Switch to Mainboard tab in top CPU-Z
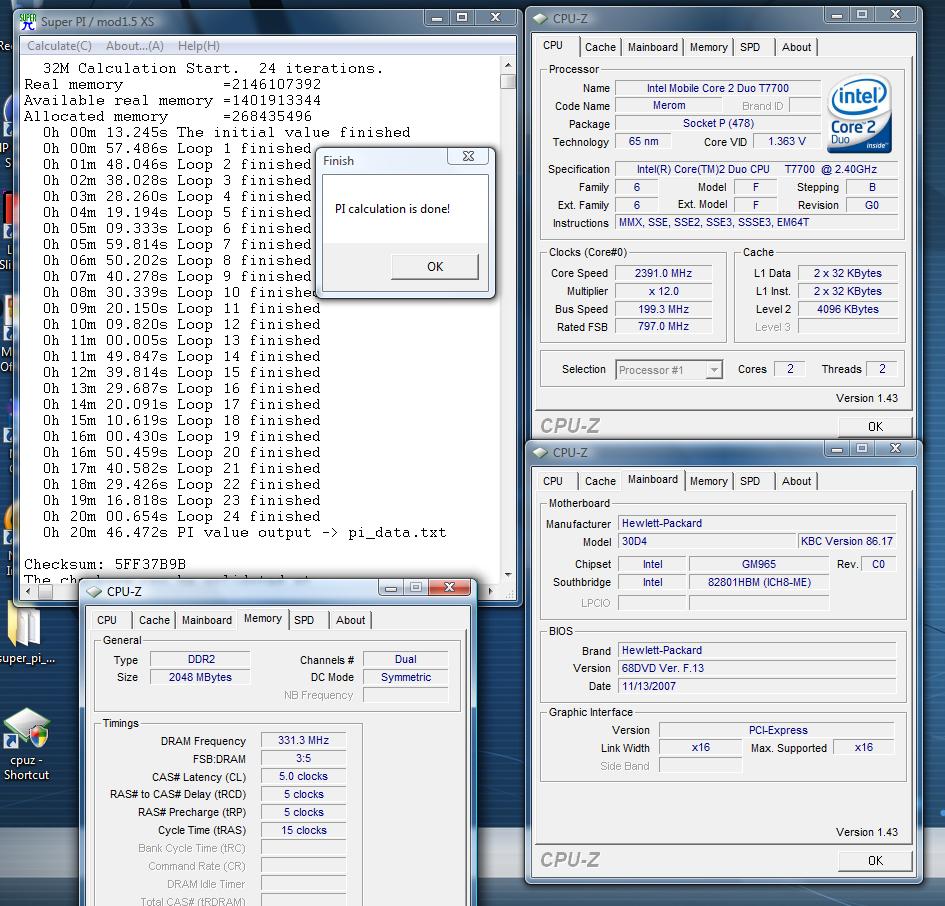 click(x=653, y=47)
